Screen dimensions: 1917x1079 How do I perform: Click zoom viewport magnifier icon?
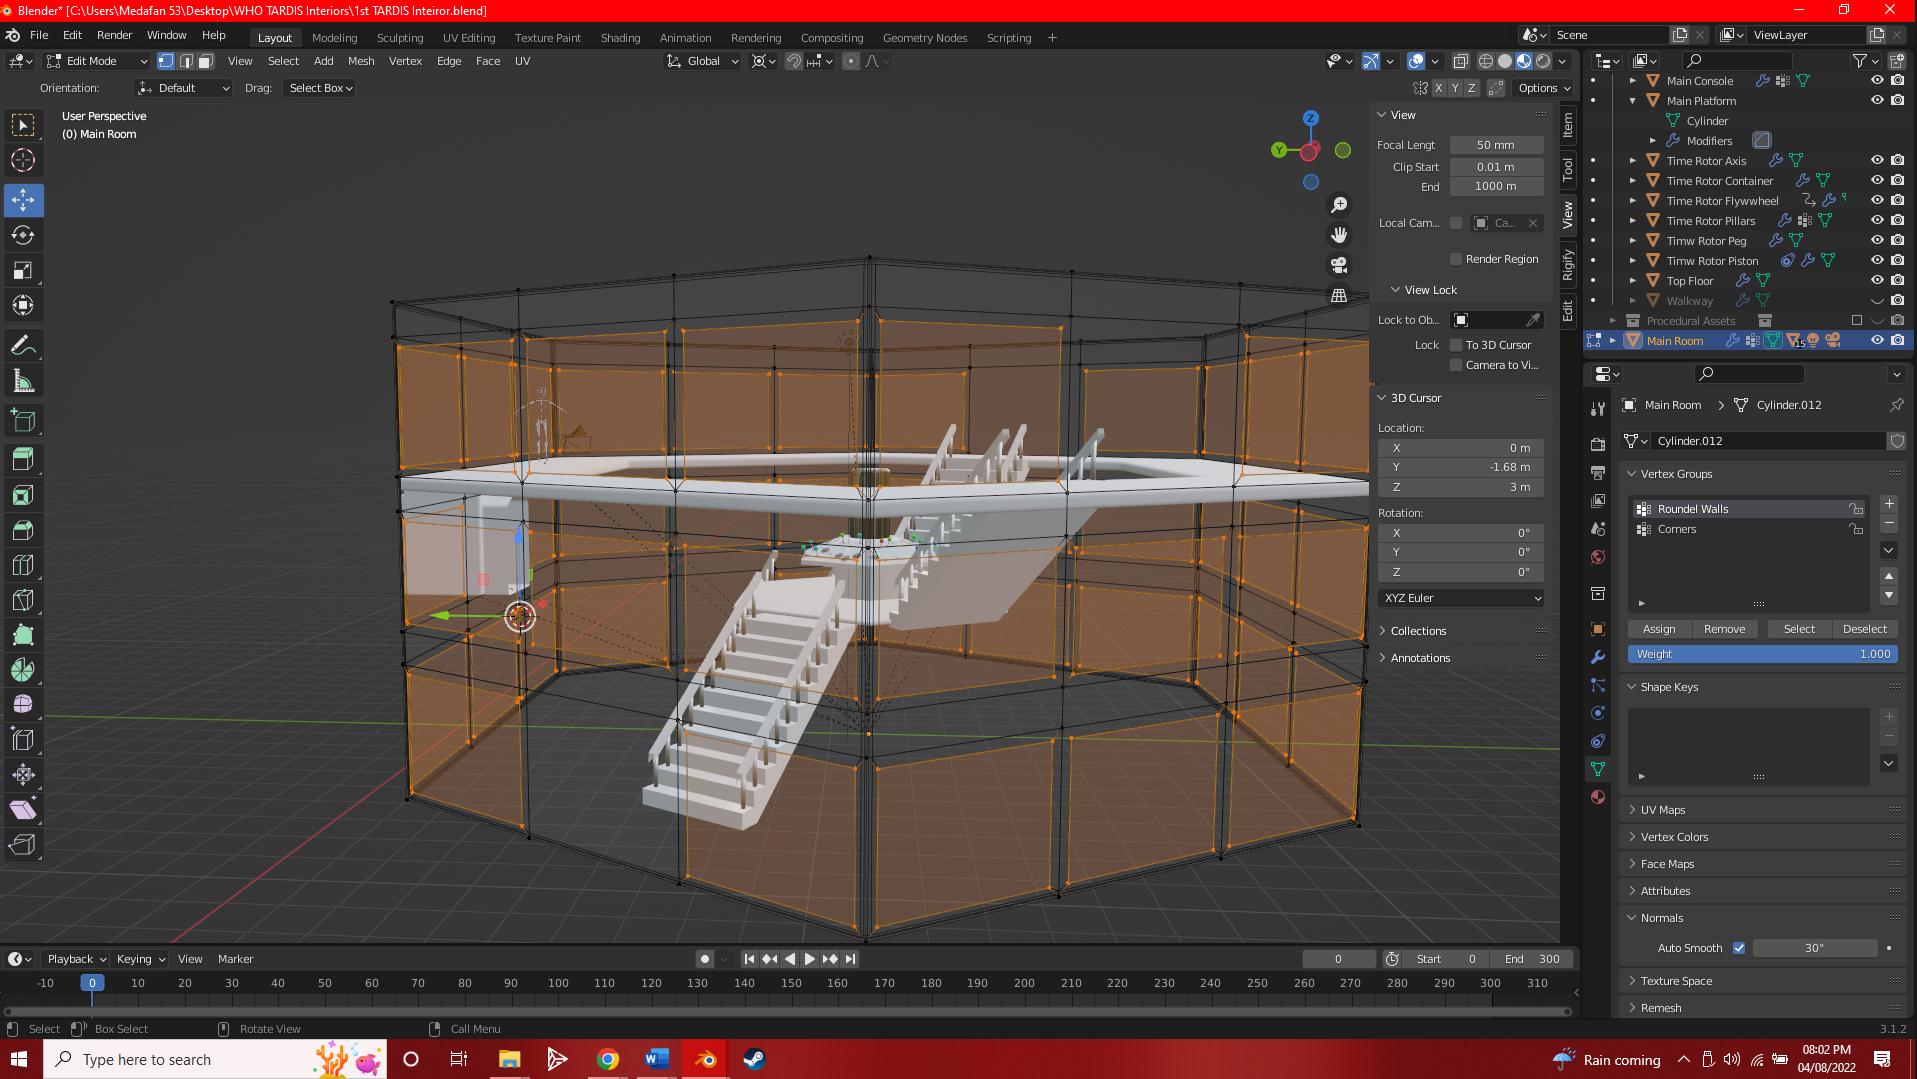pyautogui.click(x=1339, y=205)
